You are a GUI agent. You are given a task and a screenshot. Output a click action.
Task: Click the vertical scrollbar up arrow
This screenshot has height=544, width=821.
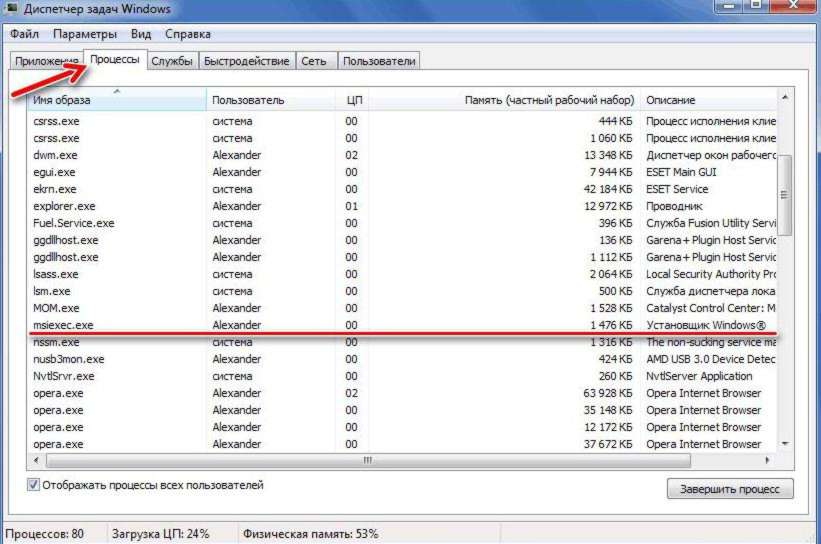point(785,97)
